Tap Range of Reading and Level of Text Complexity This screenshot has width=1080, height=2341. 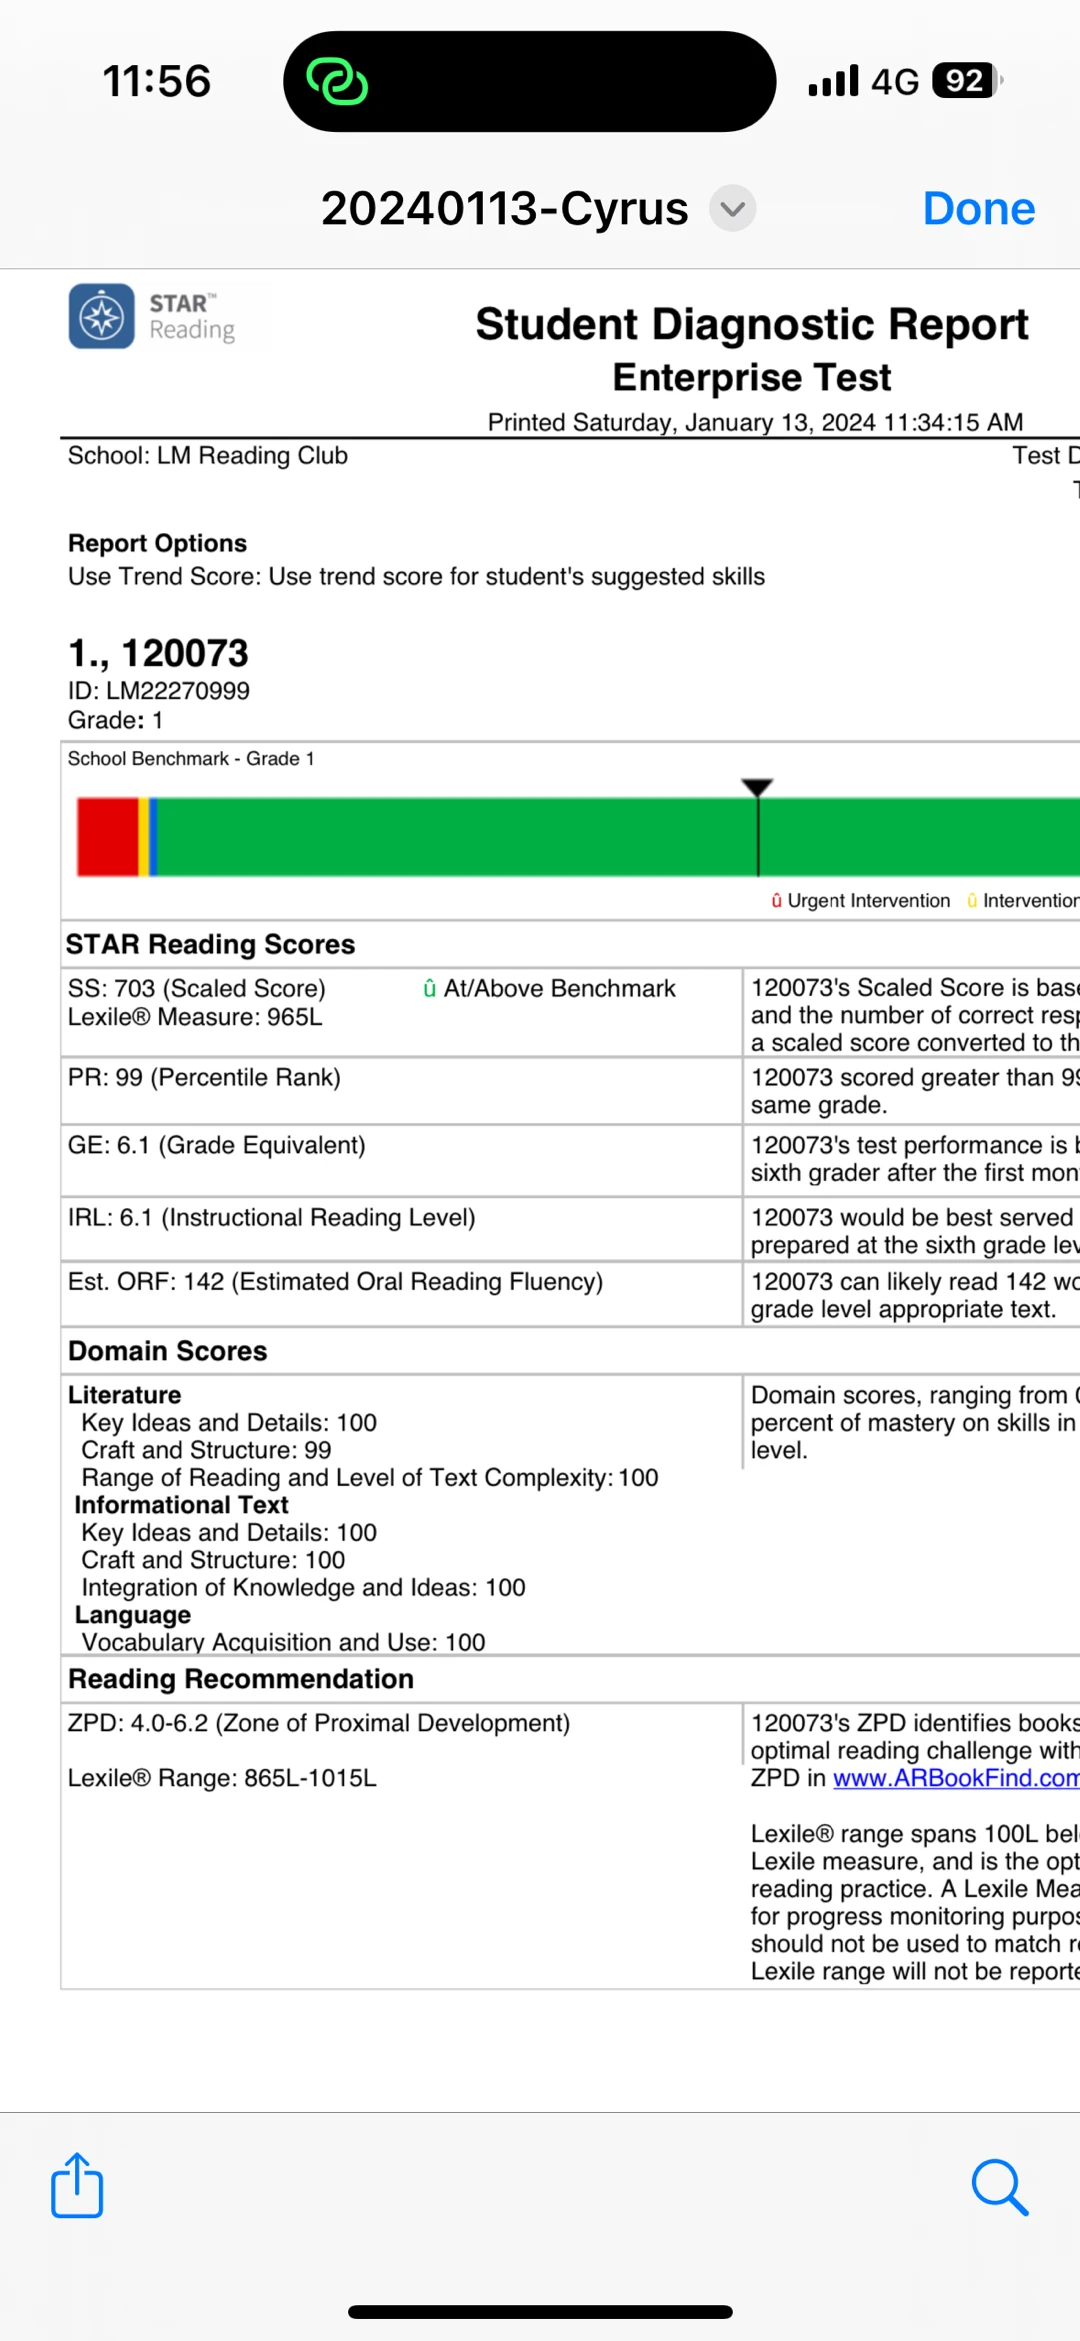[370, 1478]
